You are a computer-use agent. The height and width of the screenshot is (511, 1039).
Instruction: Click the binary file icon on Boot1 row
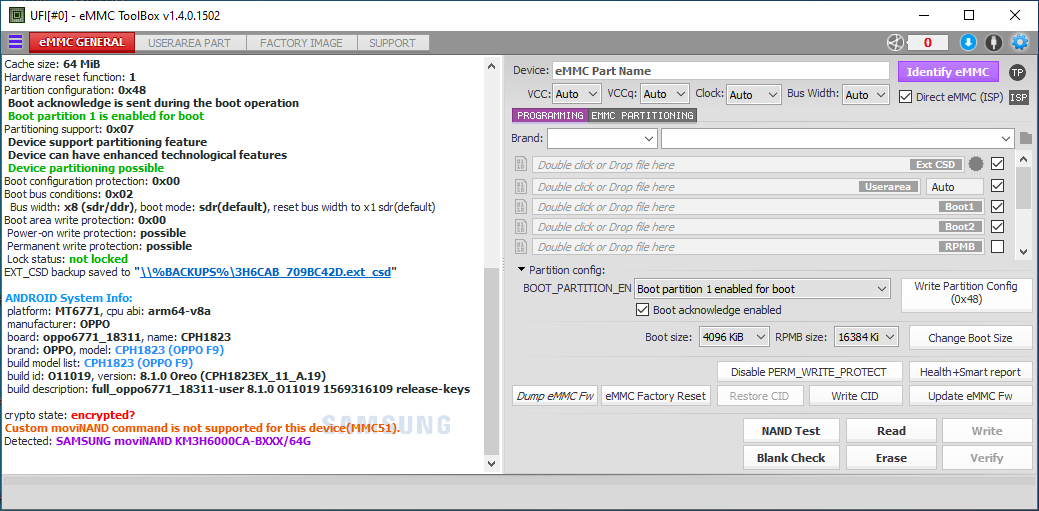tap(521, 207)
